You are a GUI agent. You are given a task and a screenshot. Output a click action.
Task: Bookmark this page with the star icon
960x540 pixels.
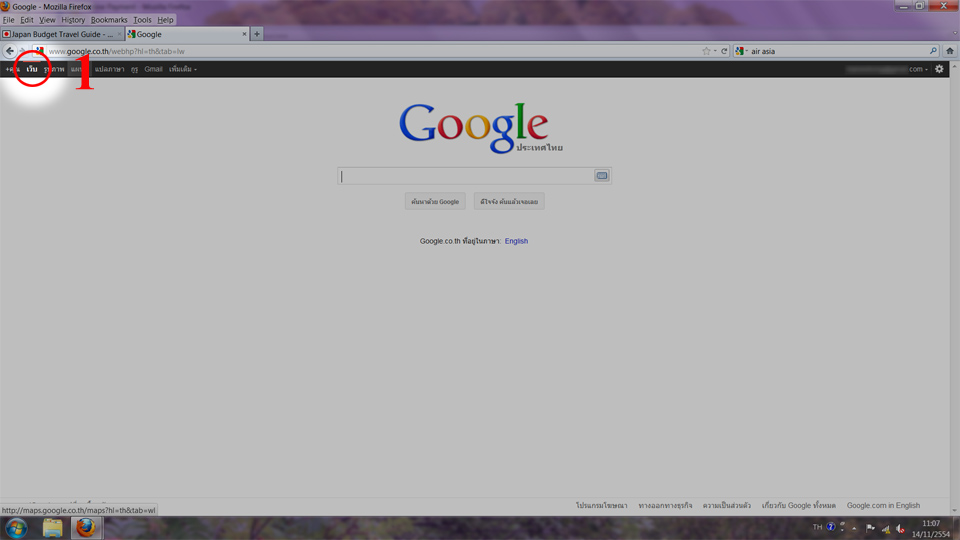click(706, 51)
